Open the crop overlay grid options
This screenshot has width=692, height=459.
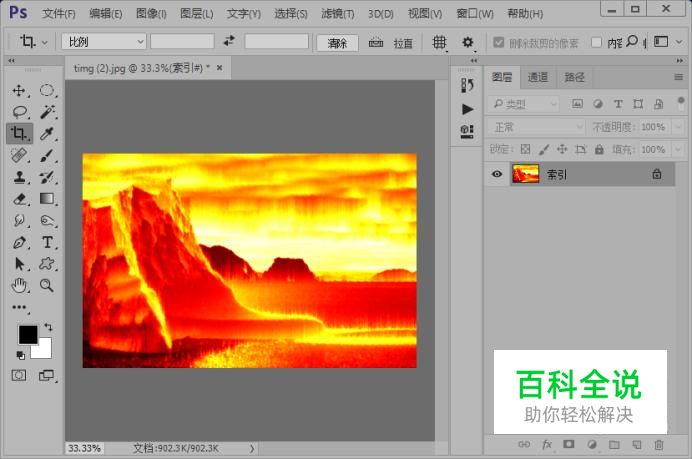point(439,43)
